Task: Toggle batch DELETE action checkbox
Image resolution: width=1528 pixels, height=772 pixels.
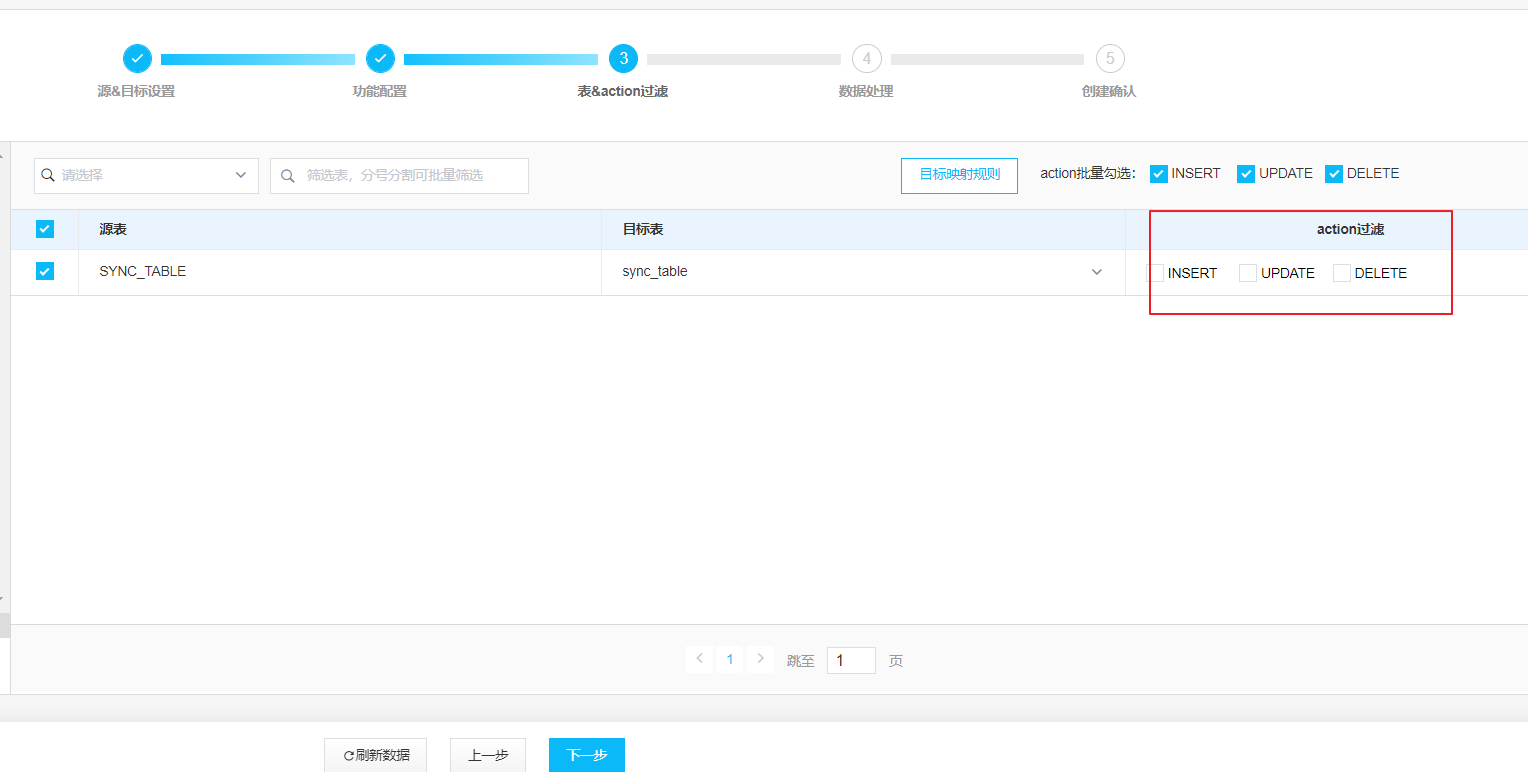Action: pyautogui.click(x=1334, y=174)
